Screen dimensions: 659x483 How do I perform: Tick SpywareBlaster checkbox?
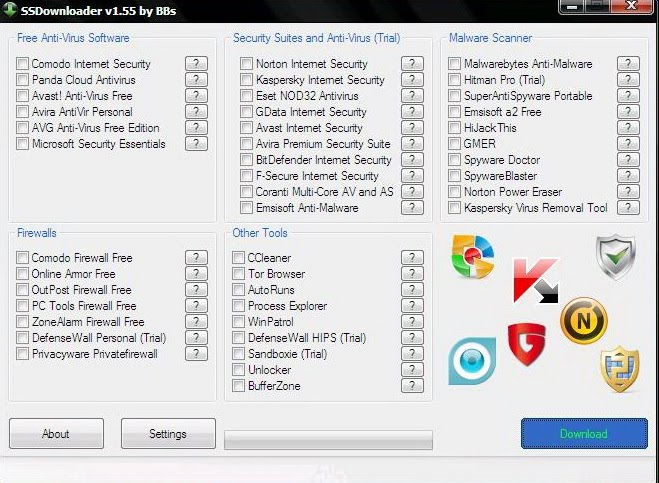pos(454,176)
